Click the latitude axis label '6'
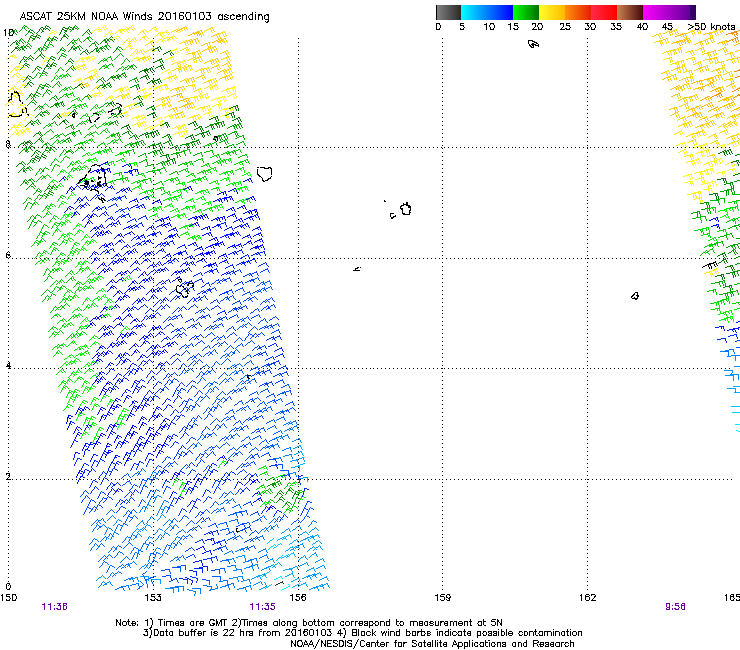 click(x=8, y=255)
